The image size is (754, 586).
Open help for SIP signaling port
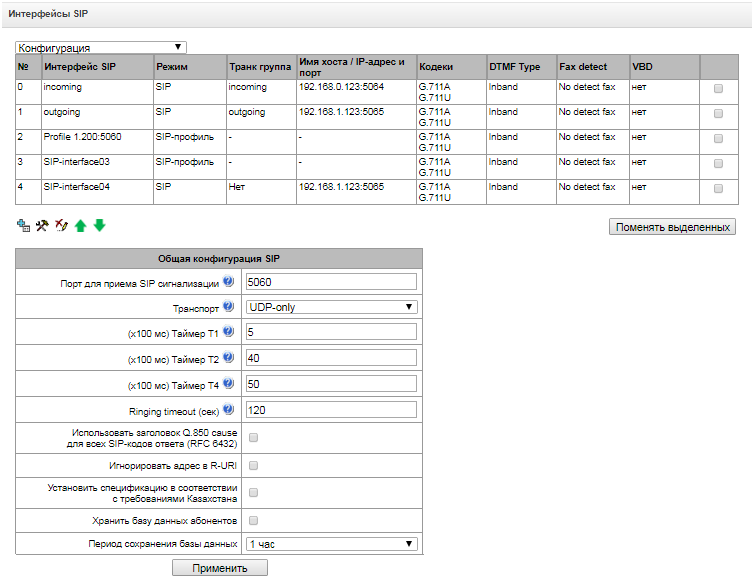point(228,281)
